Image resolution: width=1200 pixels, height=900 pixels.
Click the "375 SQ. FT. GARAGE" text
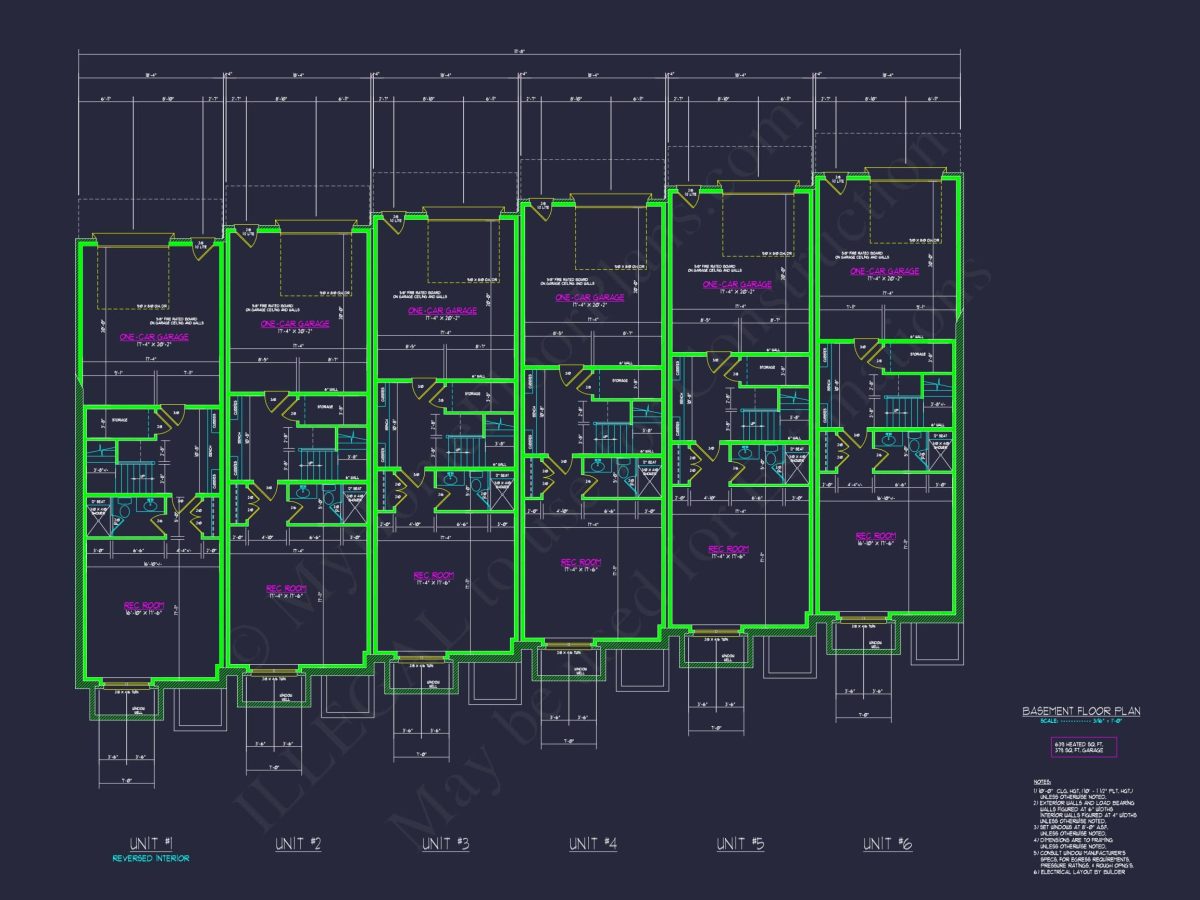coord(1079,751)
